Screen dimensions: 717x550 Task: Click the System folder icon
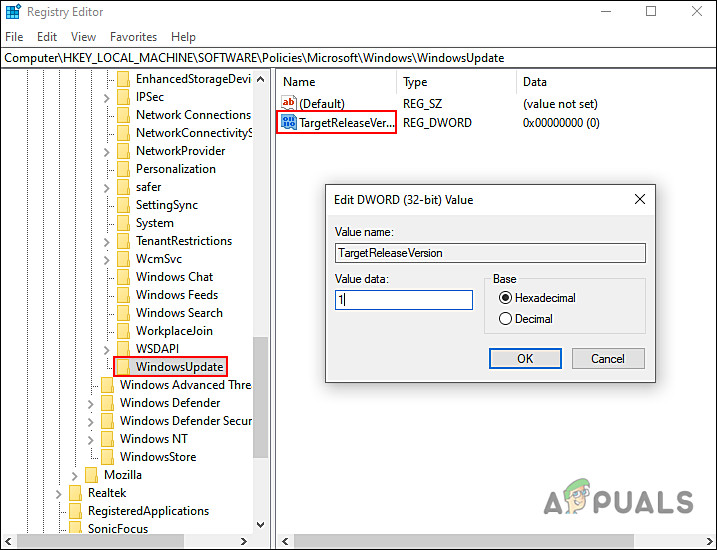[x=123, y=223]
